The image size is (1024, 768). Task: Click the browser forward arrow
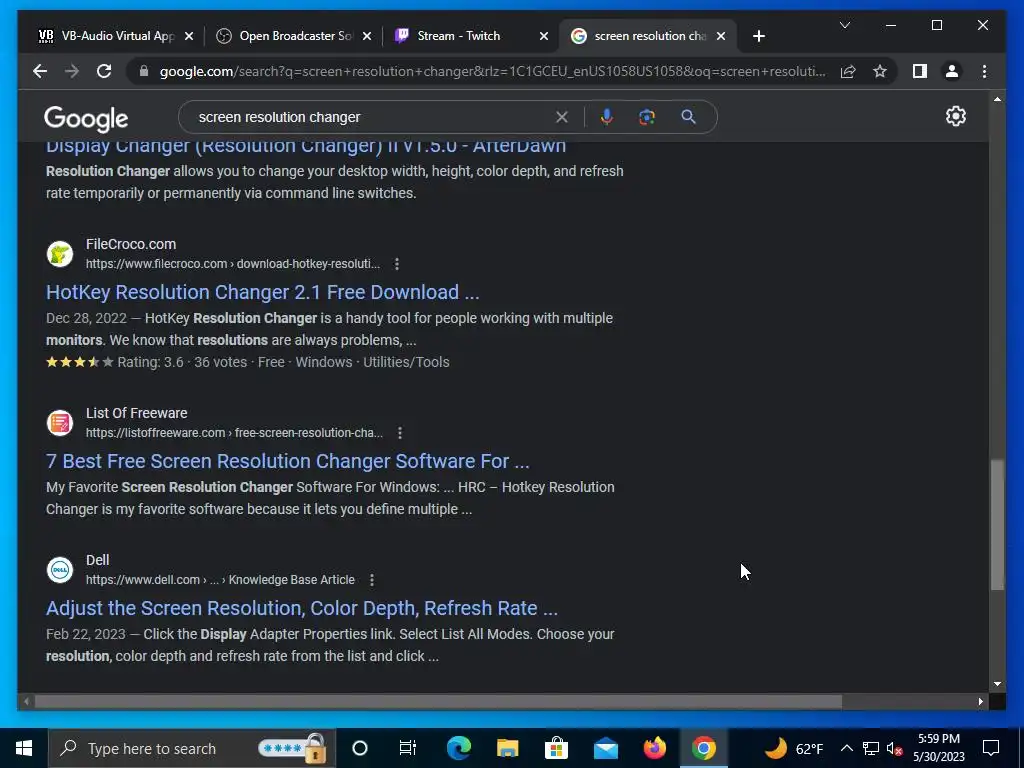pyautogui.click(x=72, y=71)
